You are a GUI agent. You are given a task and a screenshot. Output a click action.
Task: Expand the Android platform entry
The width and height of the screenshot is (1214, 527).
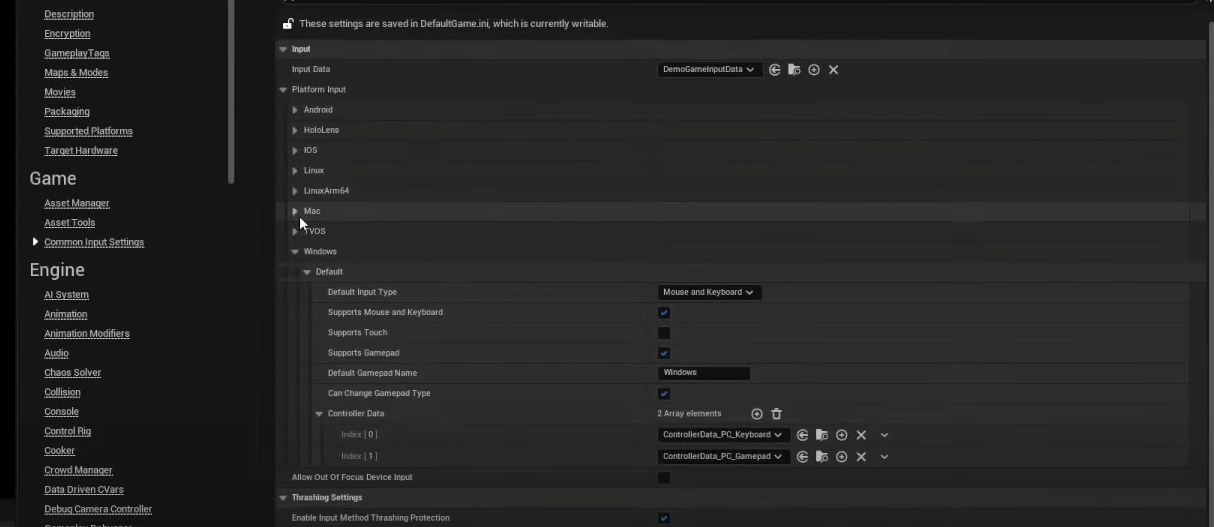(295, 110)
